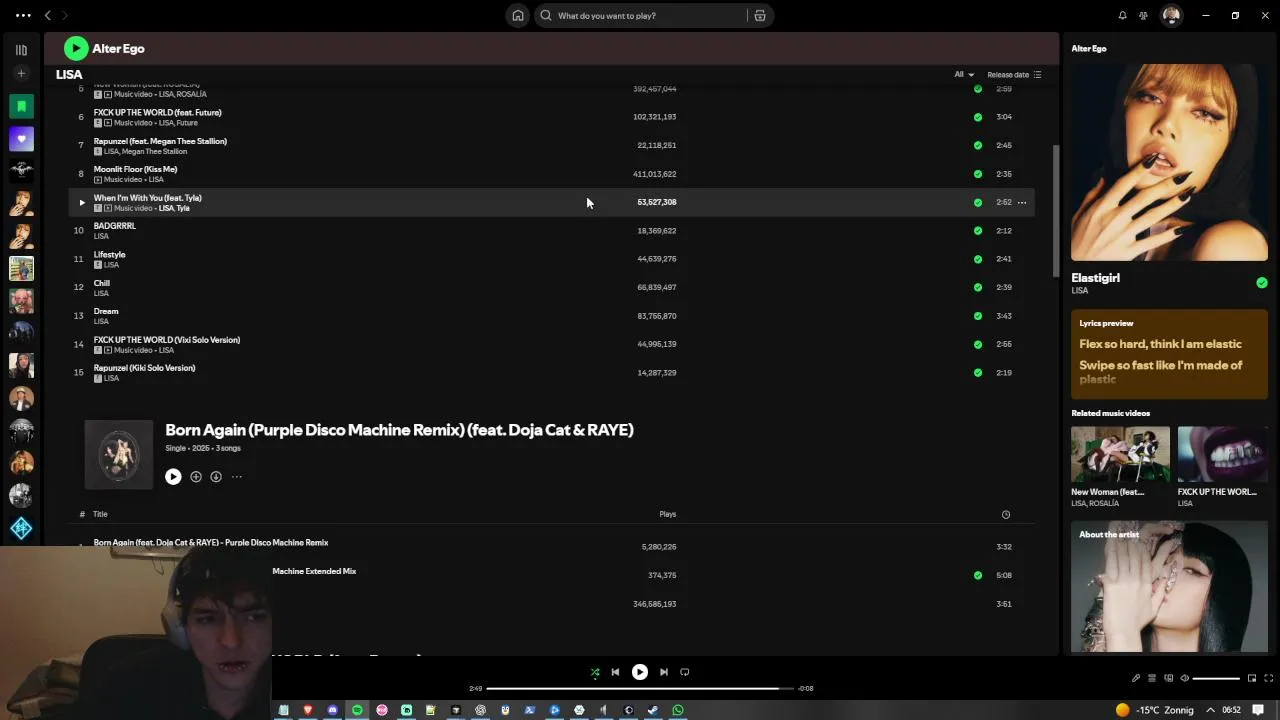
Task: Click the LISA artist link under Elastigirl
Action: [1079, 291]
